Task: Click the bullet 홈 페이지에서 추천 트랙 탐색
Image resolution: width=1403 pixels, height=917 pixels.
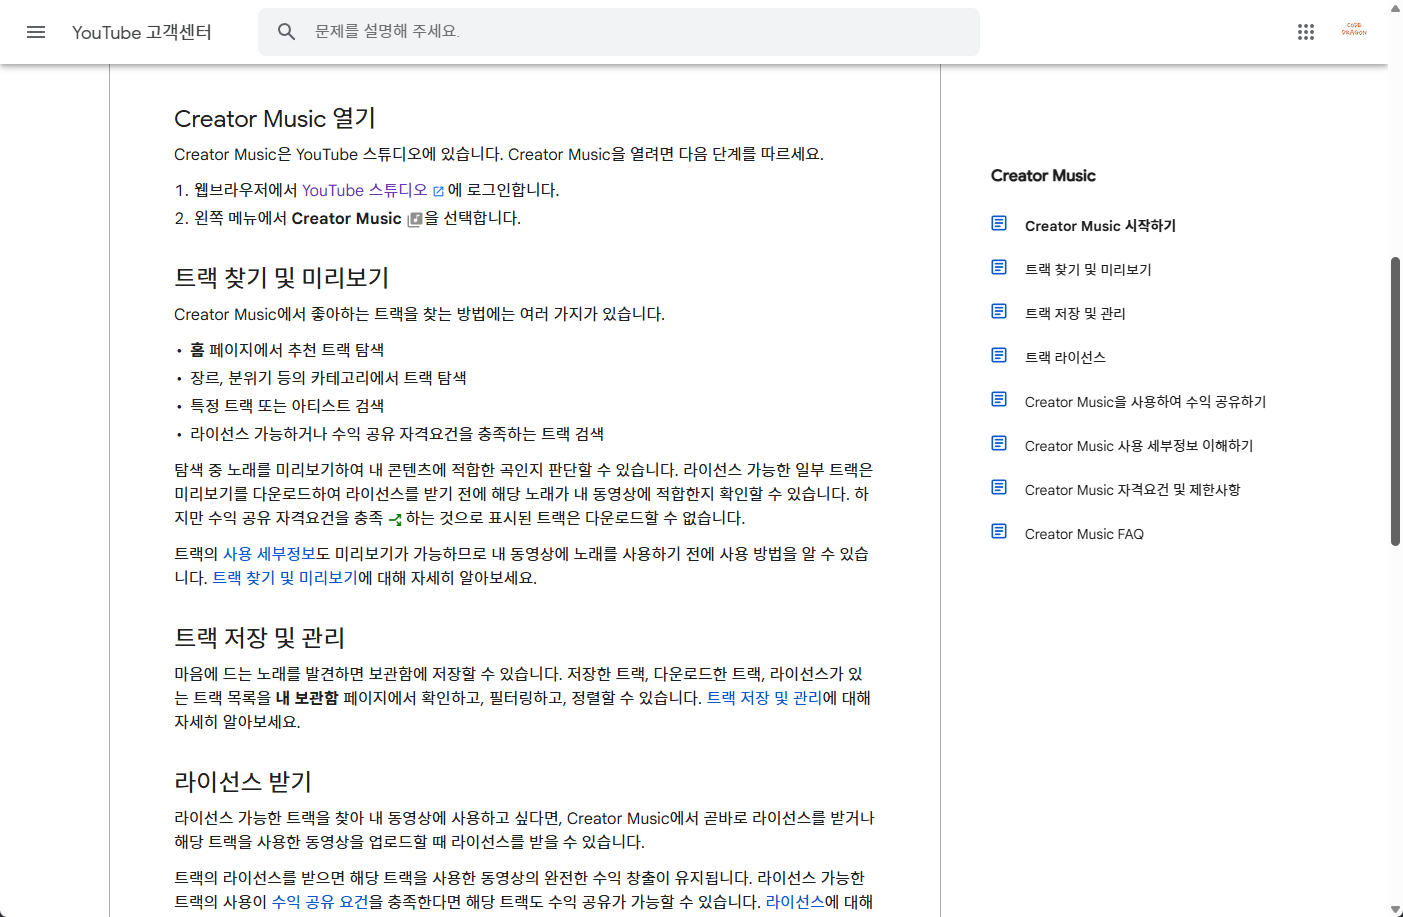Action: [287, 350]
